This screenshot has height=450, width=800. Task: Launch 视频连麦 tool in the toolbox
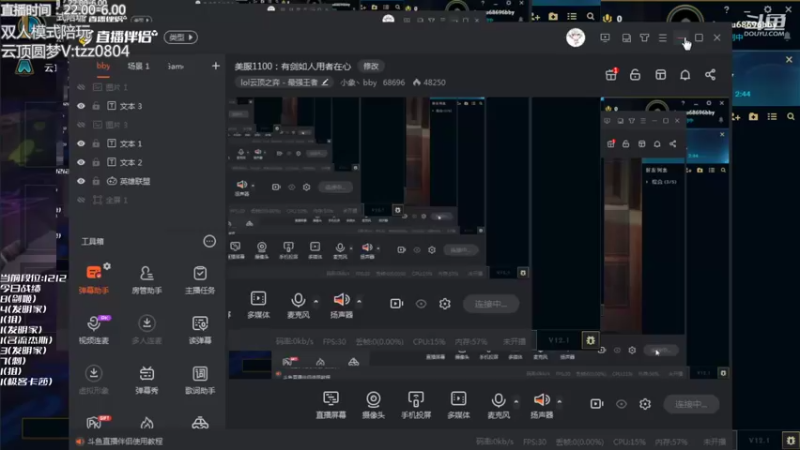pos(94,329)
